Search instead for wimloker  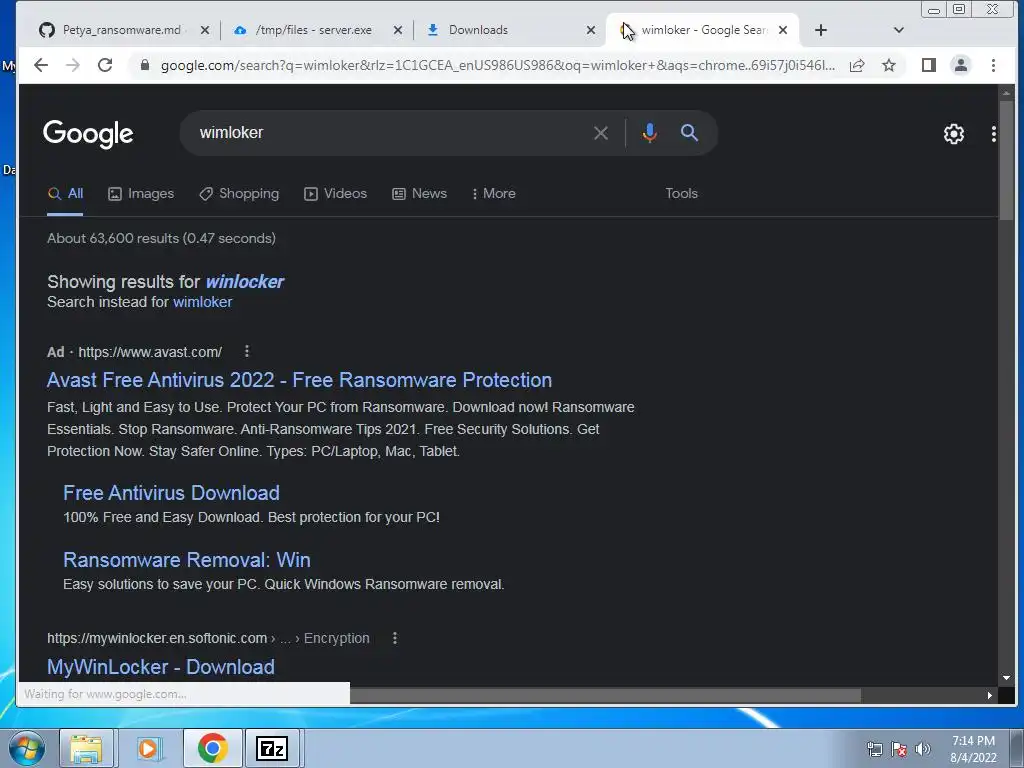202,302
